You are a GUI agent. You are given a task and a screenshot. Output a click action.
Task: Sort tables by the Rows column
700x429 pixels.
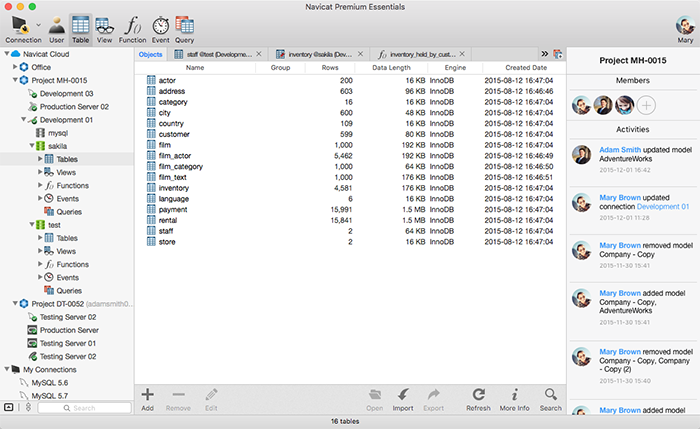coord(330,67)
